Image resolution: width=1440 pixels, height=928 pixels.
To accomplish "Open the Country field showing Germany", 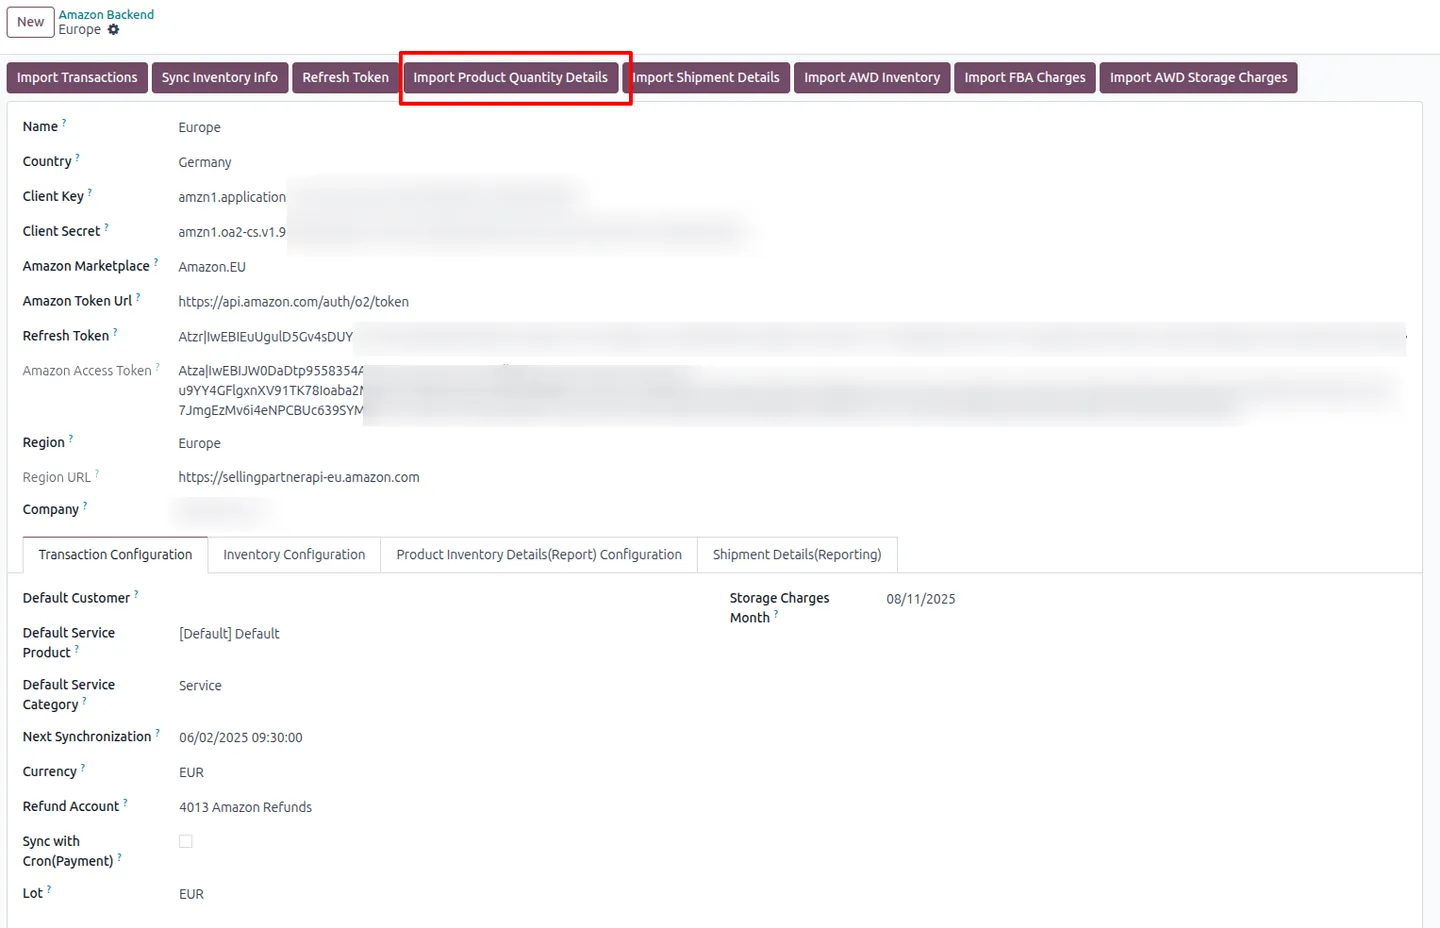I will click(205, 163).
